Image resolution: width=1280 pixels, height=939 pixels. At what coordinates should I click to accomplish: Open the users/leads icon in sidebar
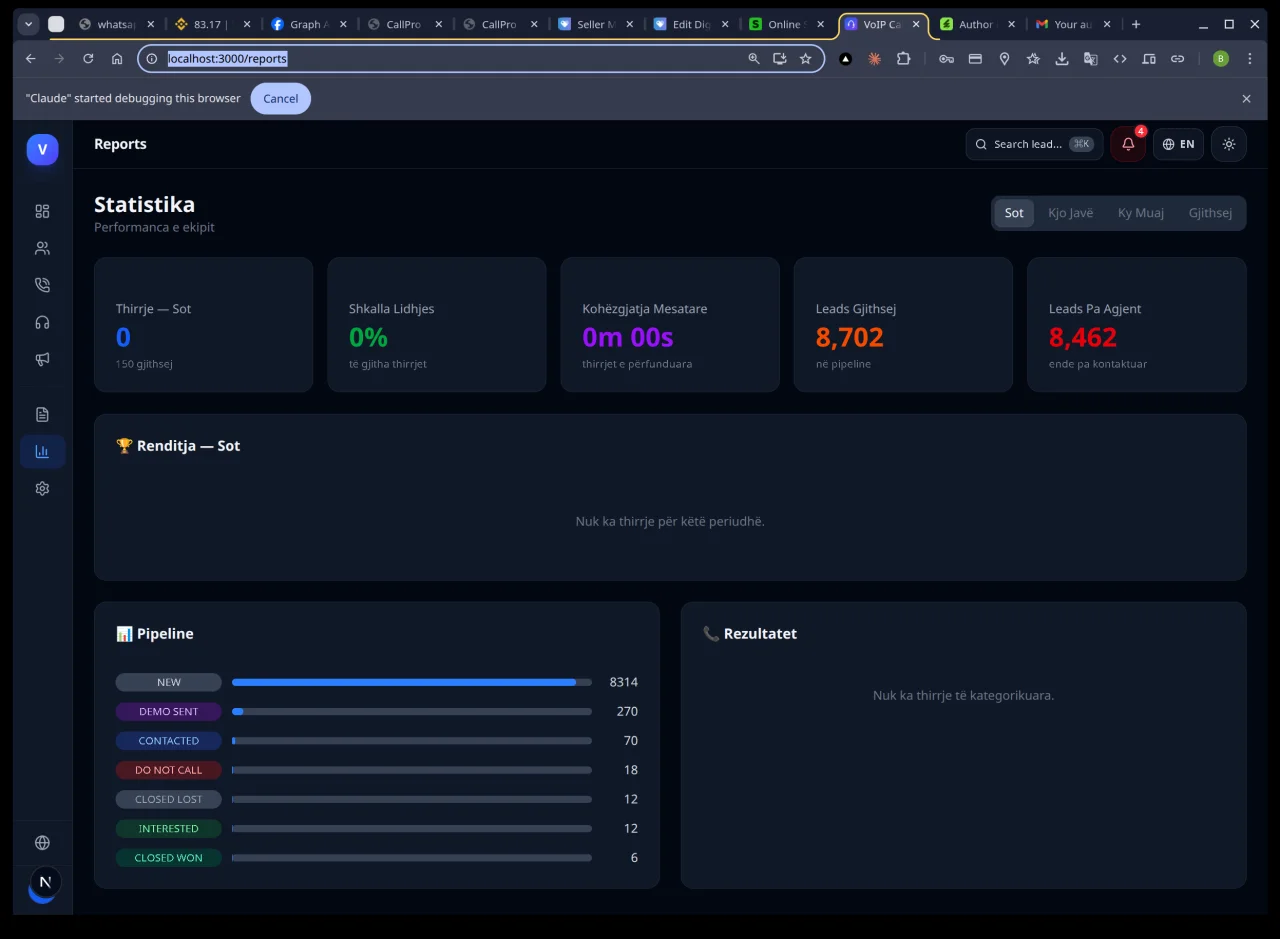(42, 248)
